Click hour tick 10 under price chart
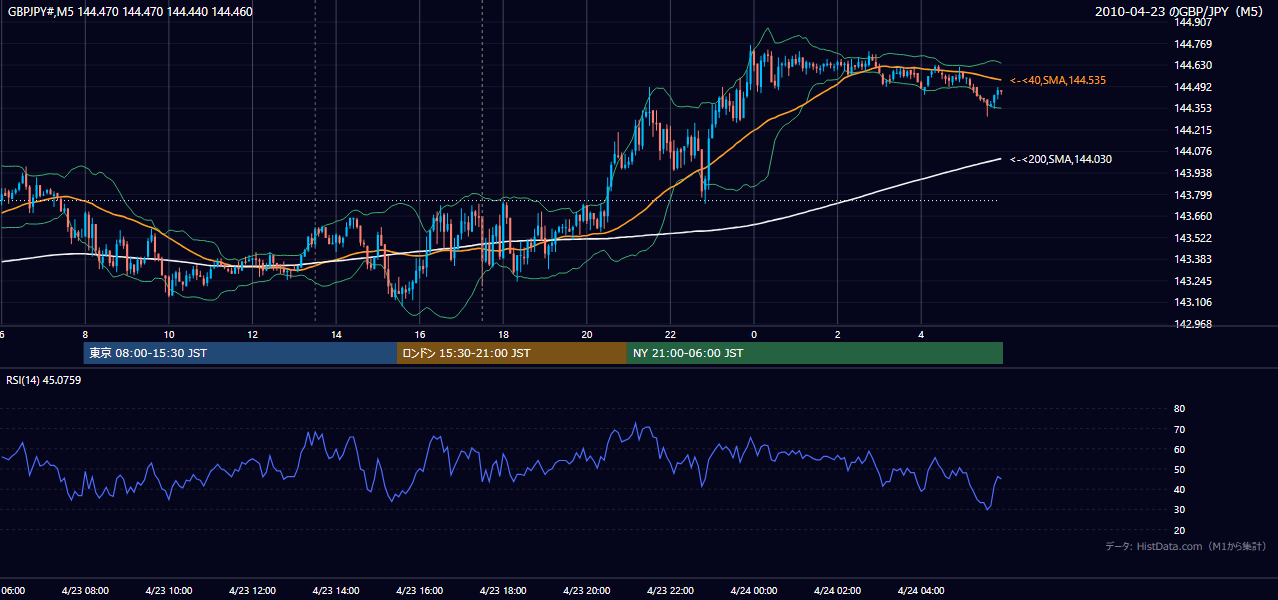 tap(169, 334)
